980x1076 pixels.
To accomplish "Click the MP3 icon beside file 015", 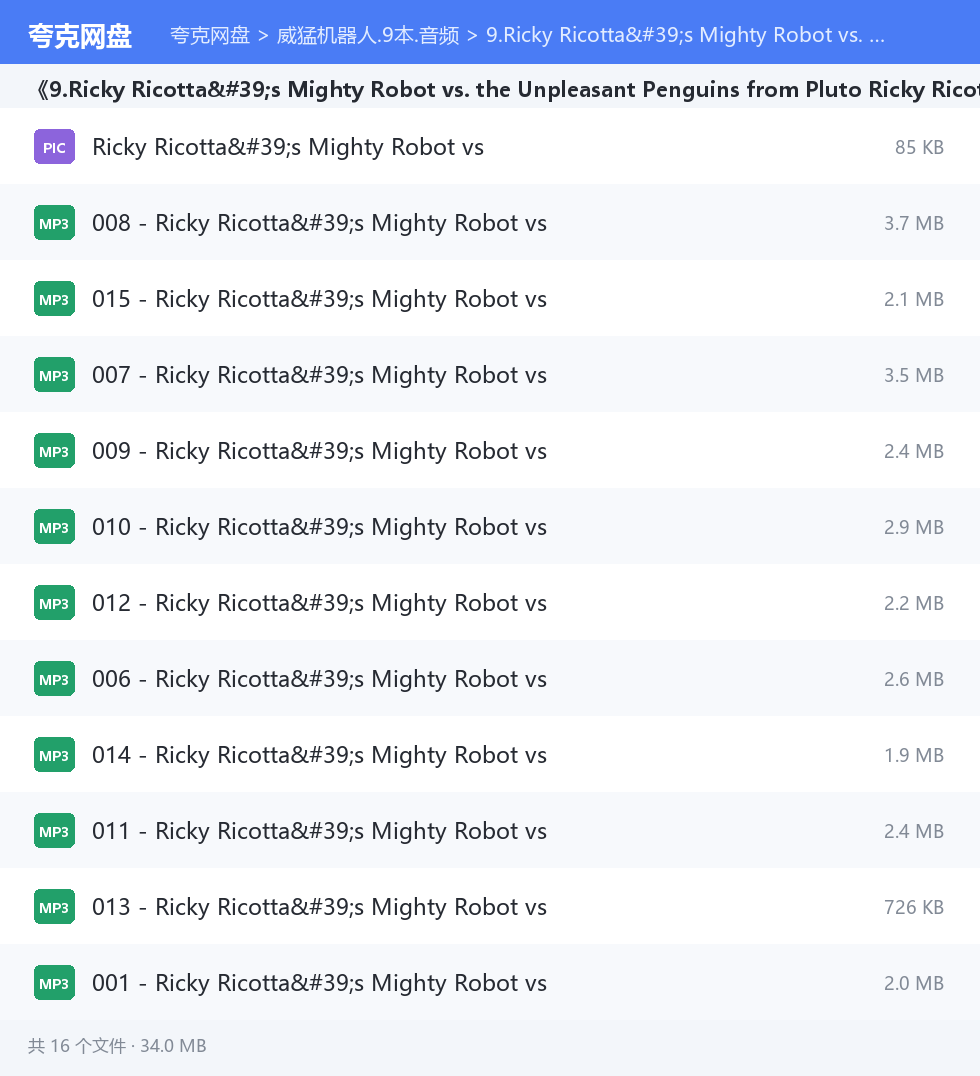I will point(54,299).
